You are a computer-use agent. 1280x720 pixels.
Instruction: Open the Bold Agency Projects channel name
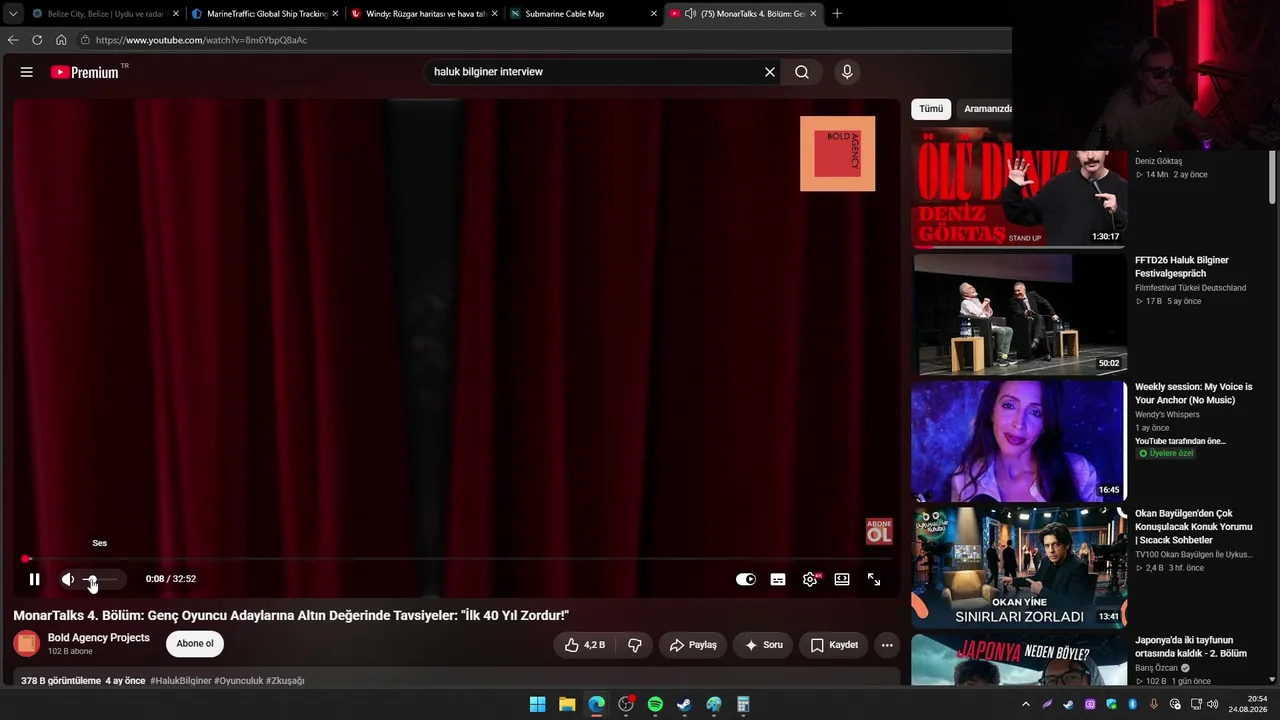(x=99, y=638)
